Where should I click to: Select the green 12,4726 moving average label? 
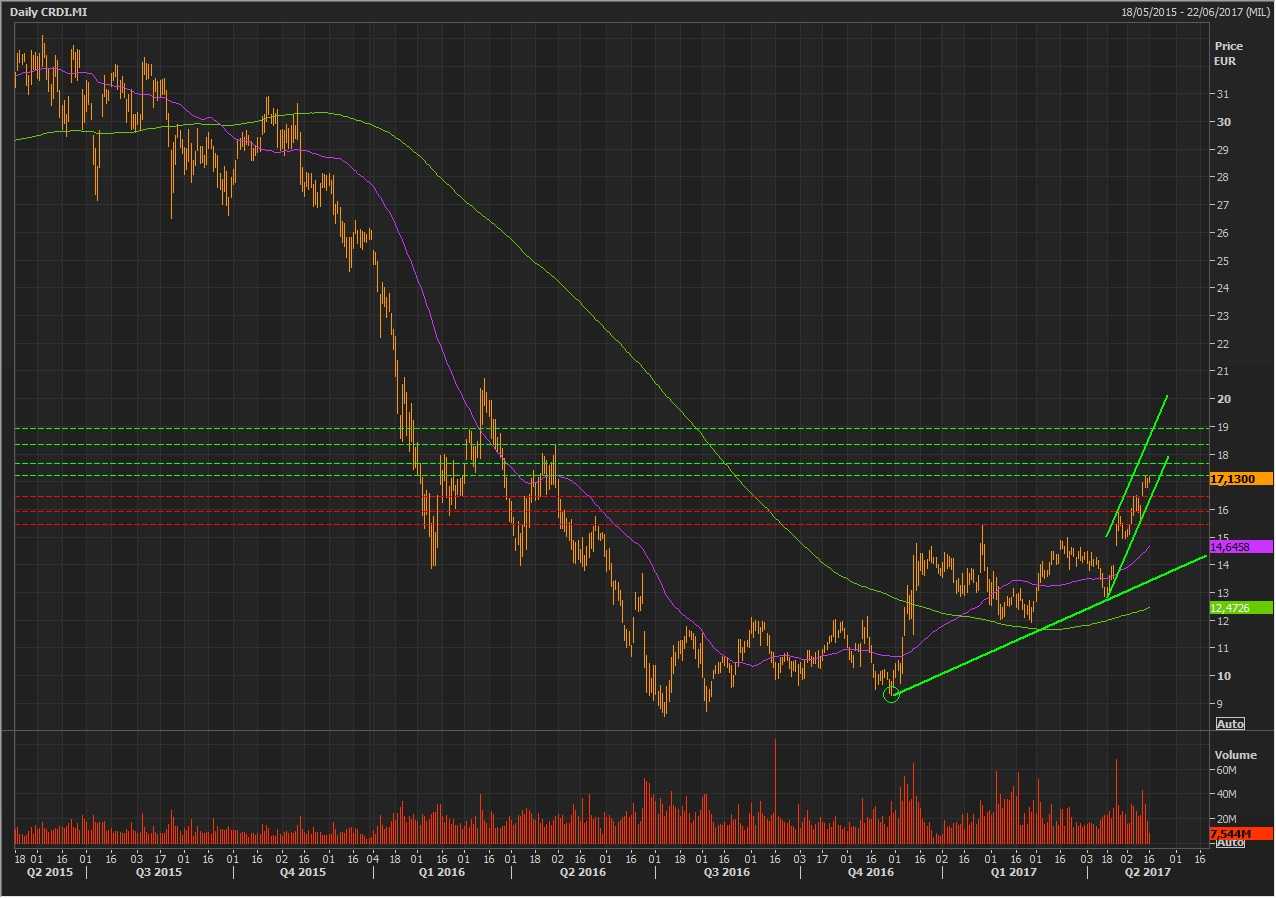pyautogui.click(x=1240, y=608)
